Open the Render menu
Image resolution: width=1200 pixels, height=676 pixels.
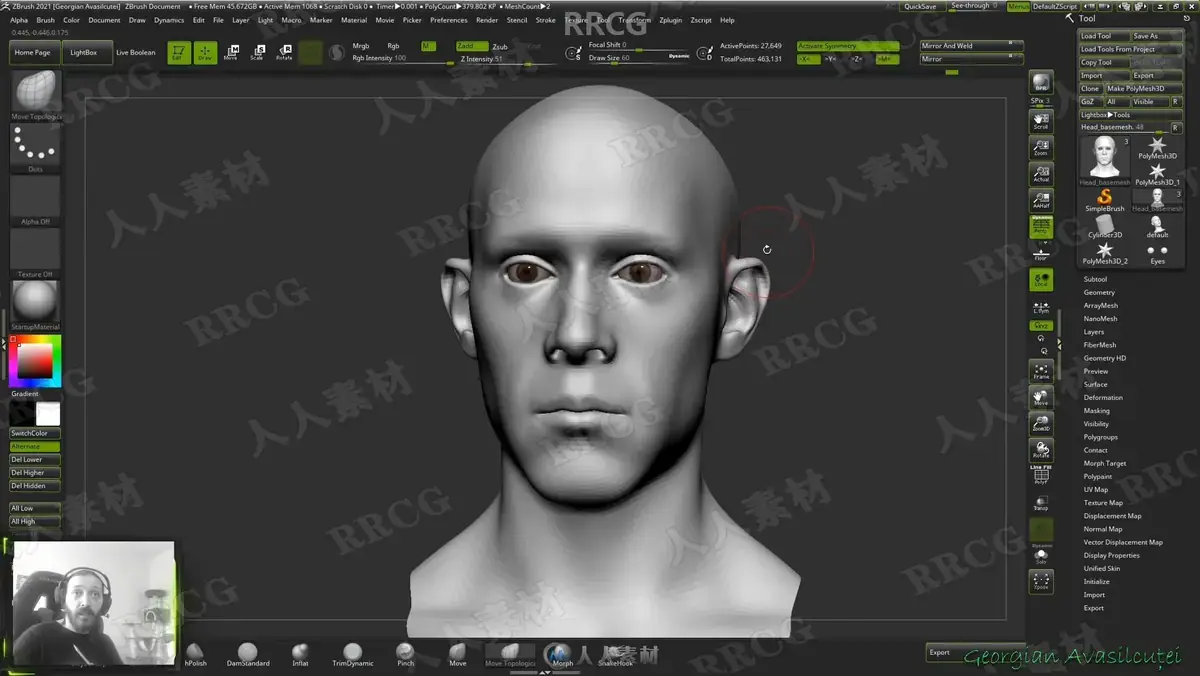pos(487,20)
